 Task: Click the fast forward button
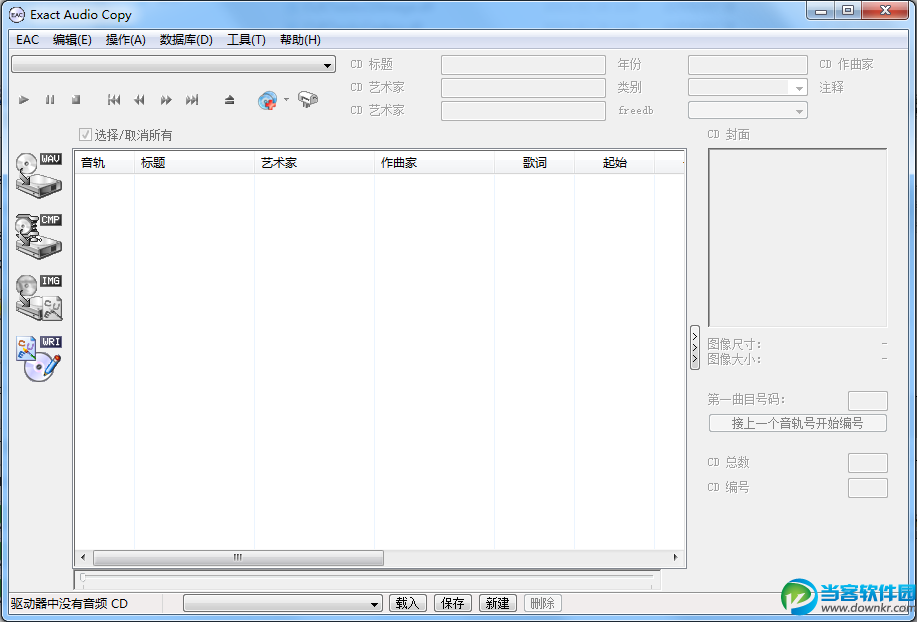(x=166, y=100)
